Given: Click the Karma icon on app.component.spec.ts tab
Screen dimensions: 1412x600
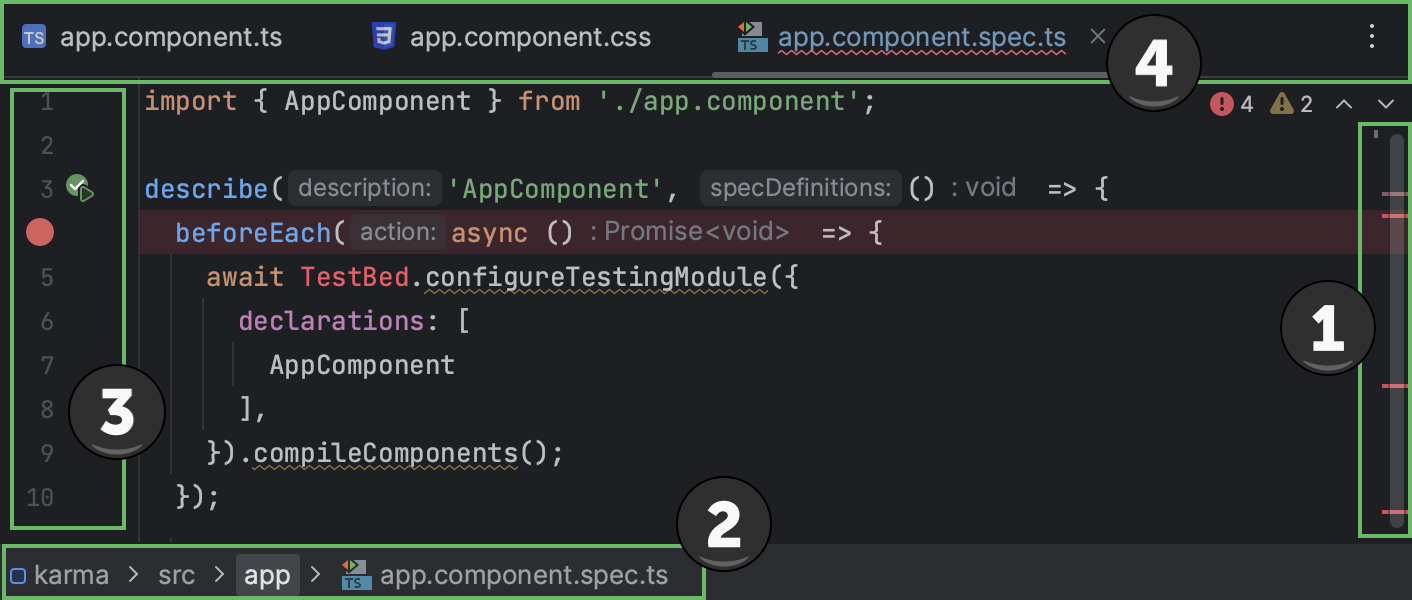Looking at the screenshot, I should tap(751, 36).
